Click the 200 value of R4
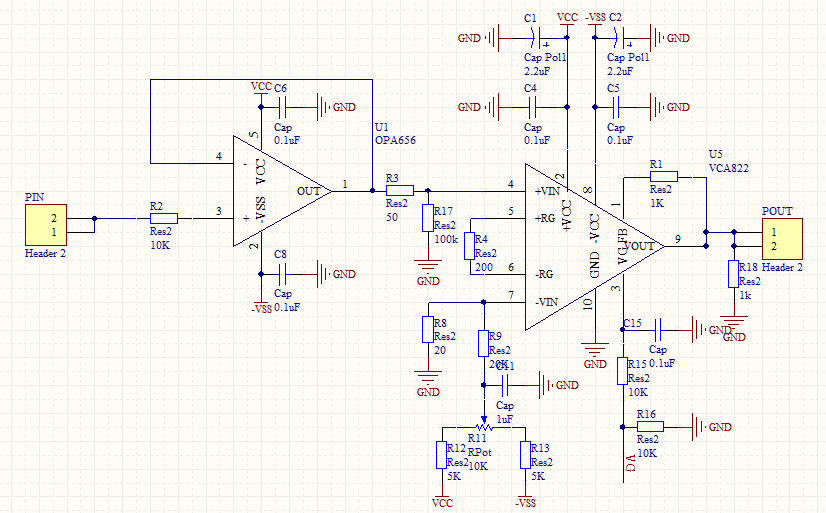 [484, 267]
